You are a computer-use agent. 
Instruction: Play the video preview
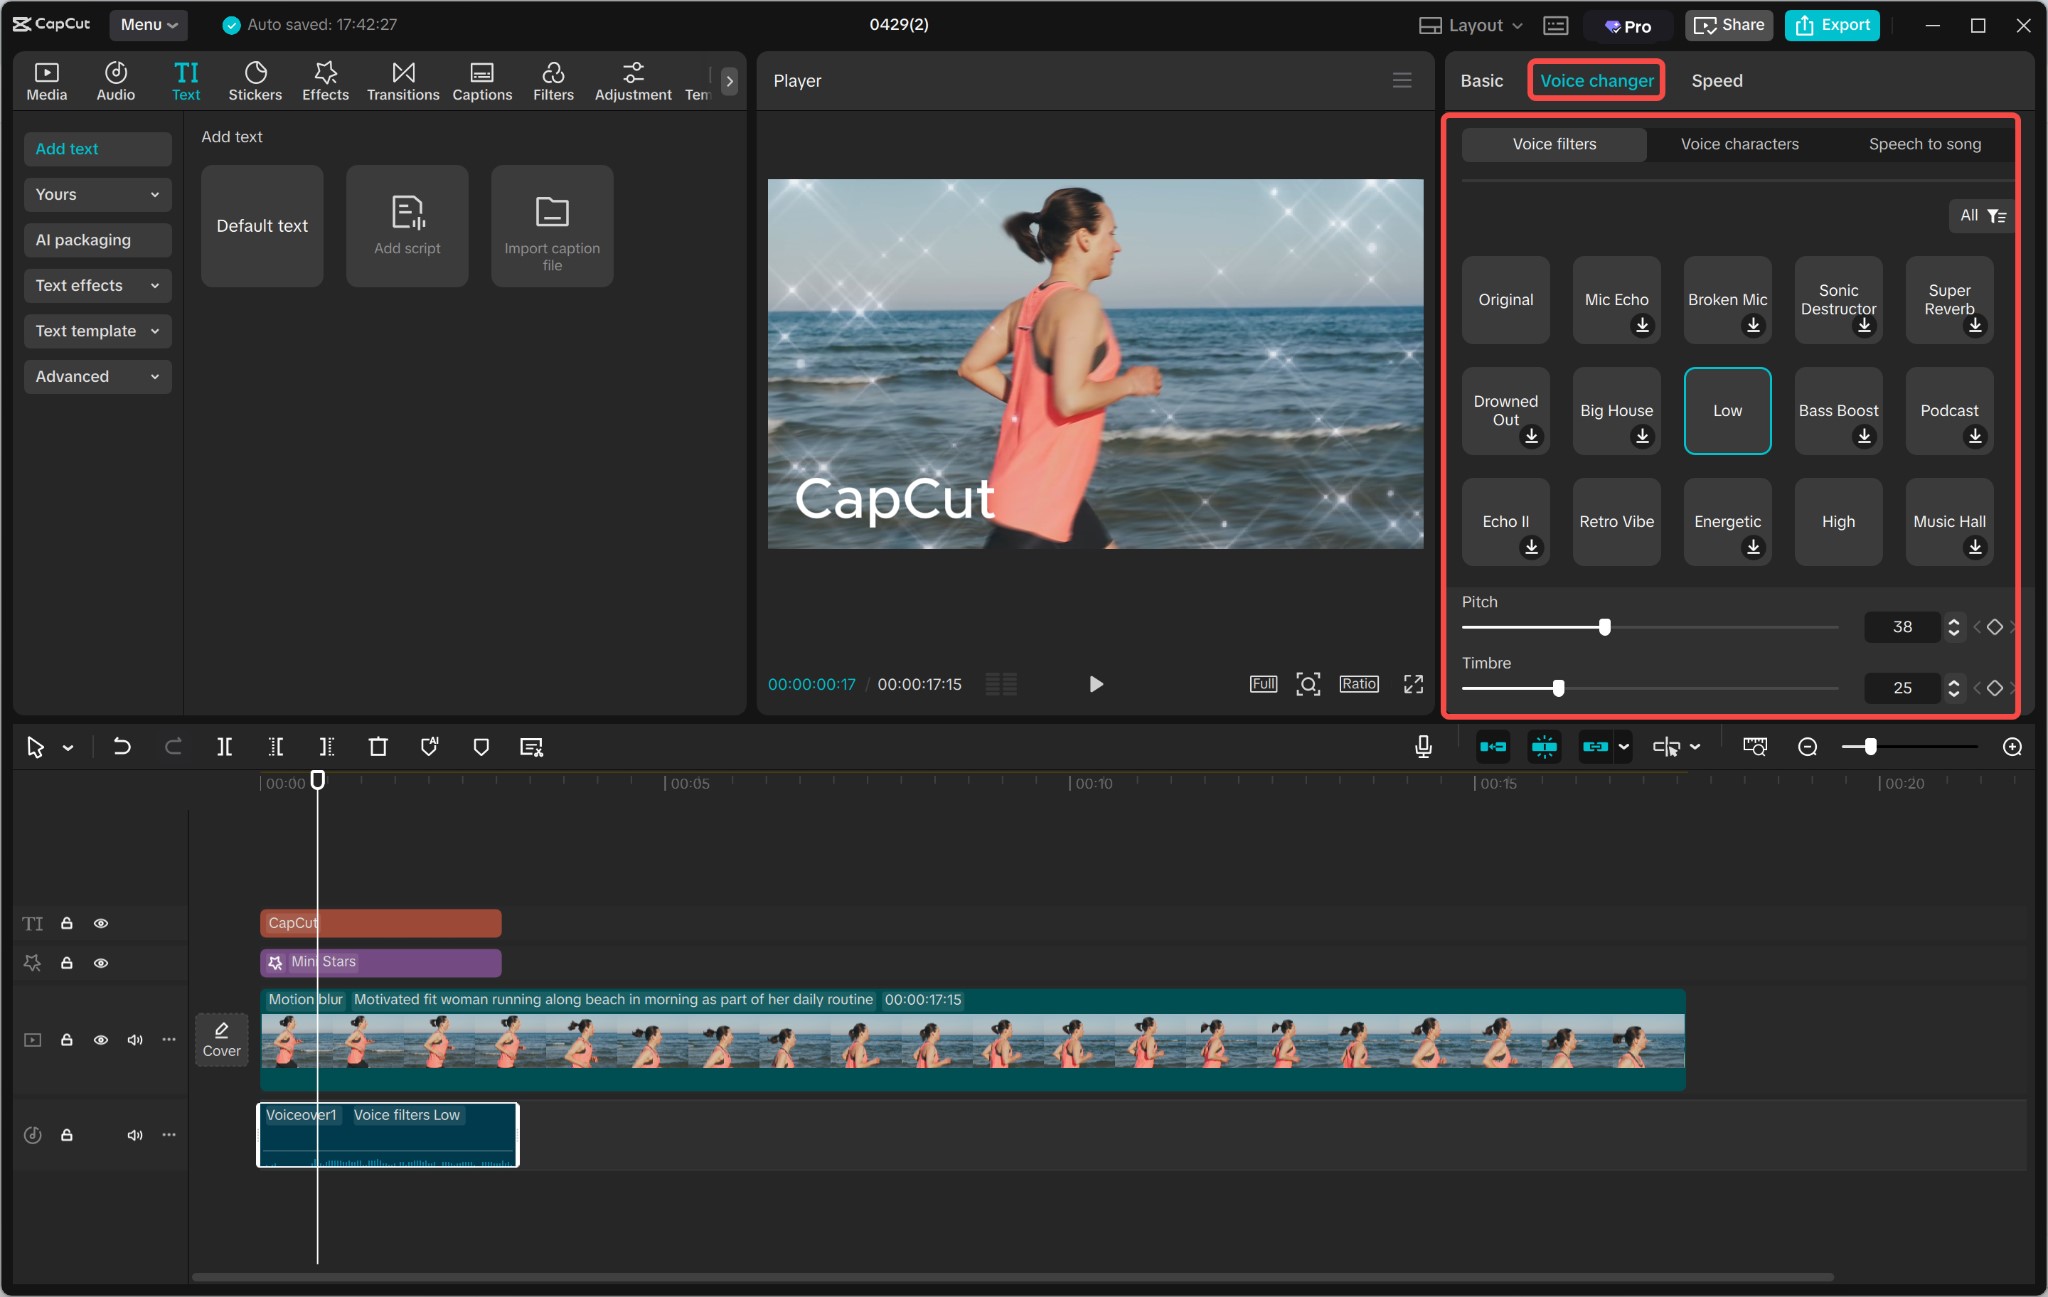(x=1096, y=684)
